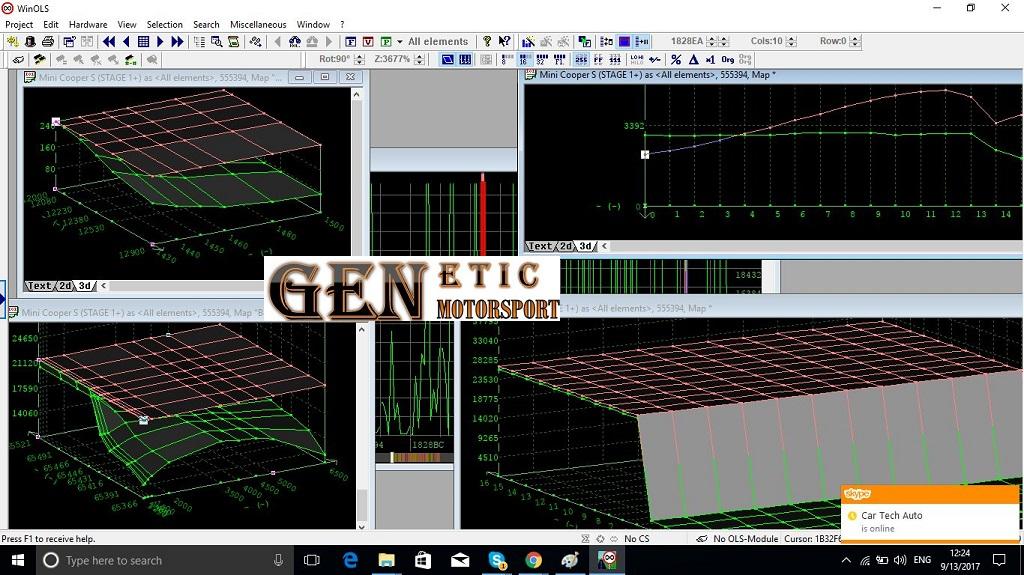Jump to the first map with double-left arrow

(108, 42)
